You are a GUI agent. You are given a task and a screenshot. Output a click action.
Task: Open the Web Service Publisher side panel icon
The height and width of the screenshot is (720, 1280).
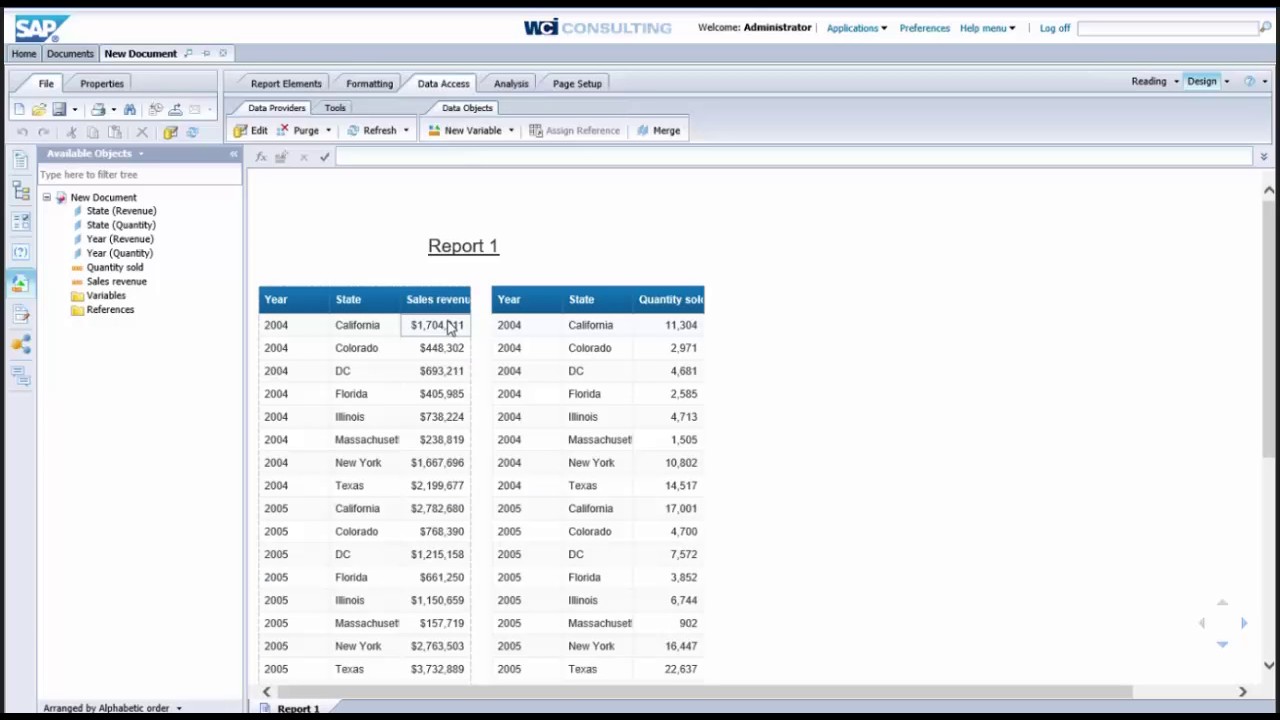21,345
